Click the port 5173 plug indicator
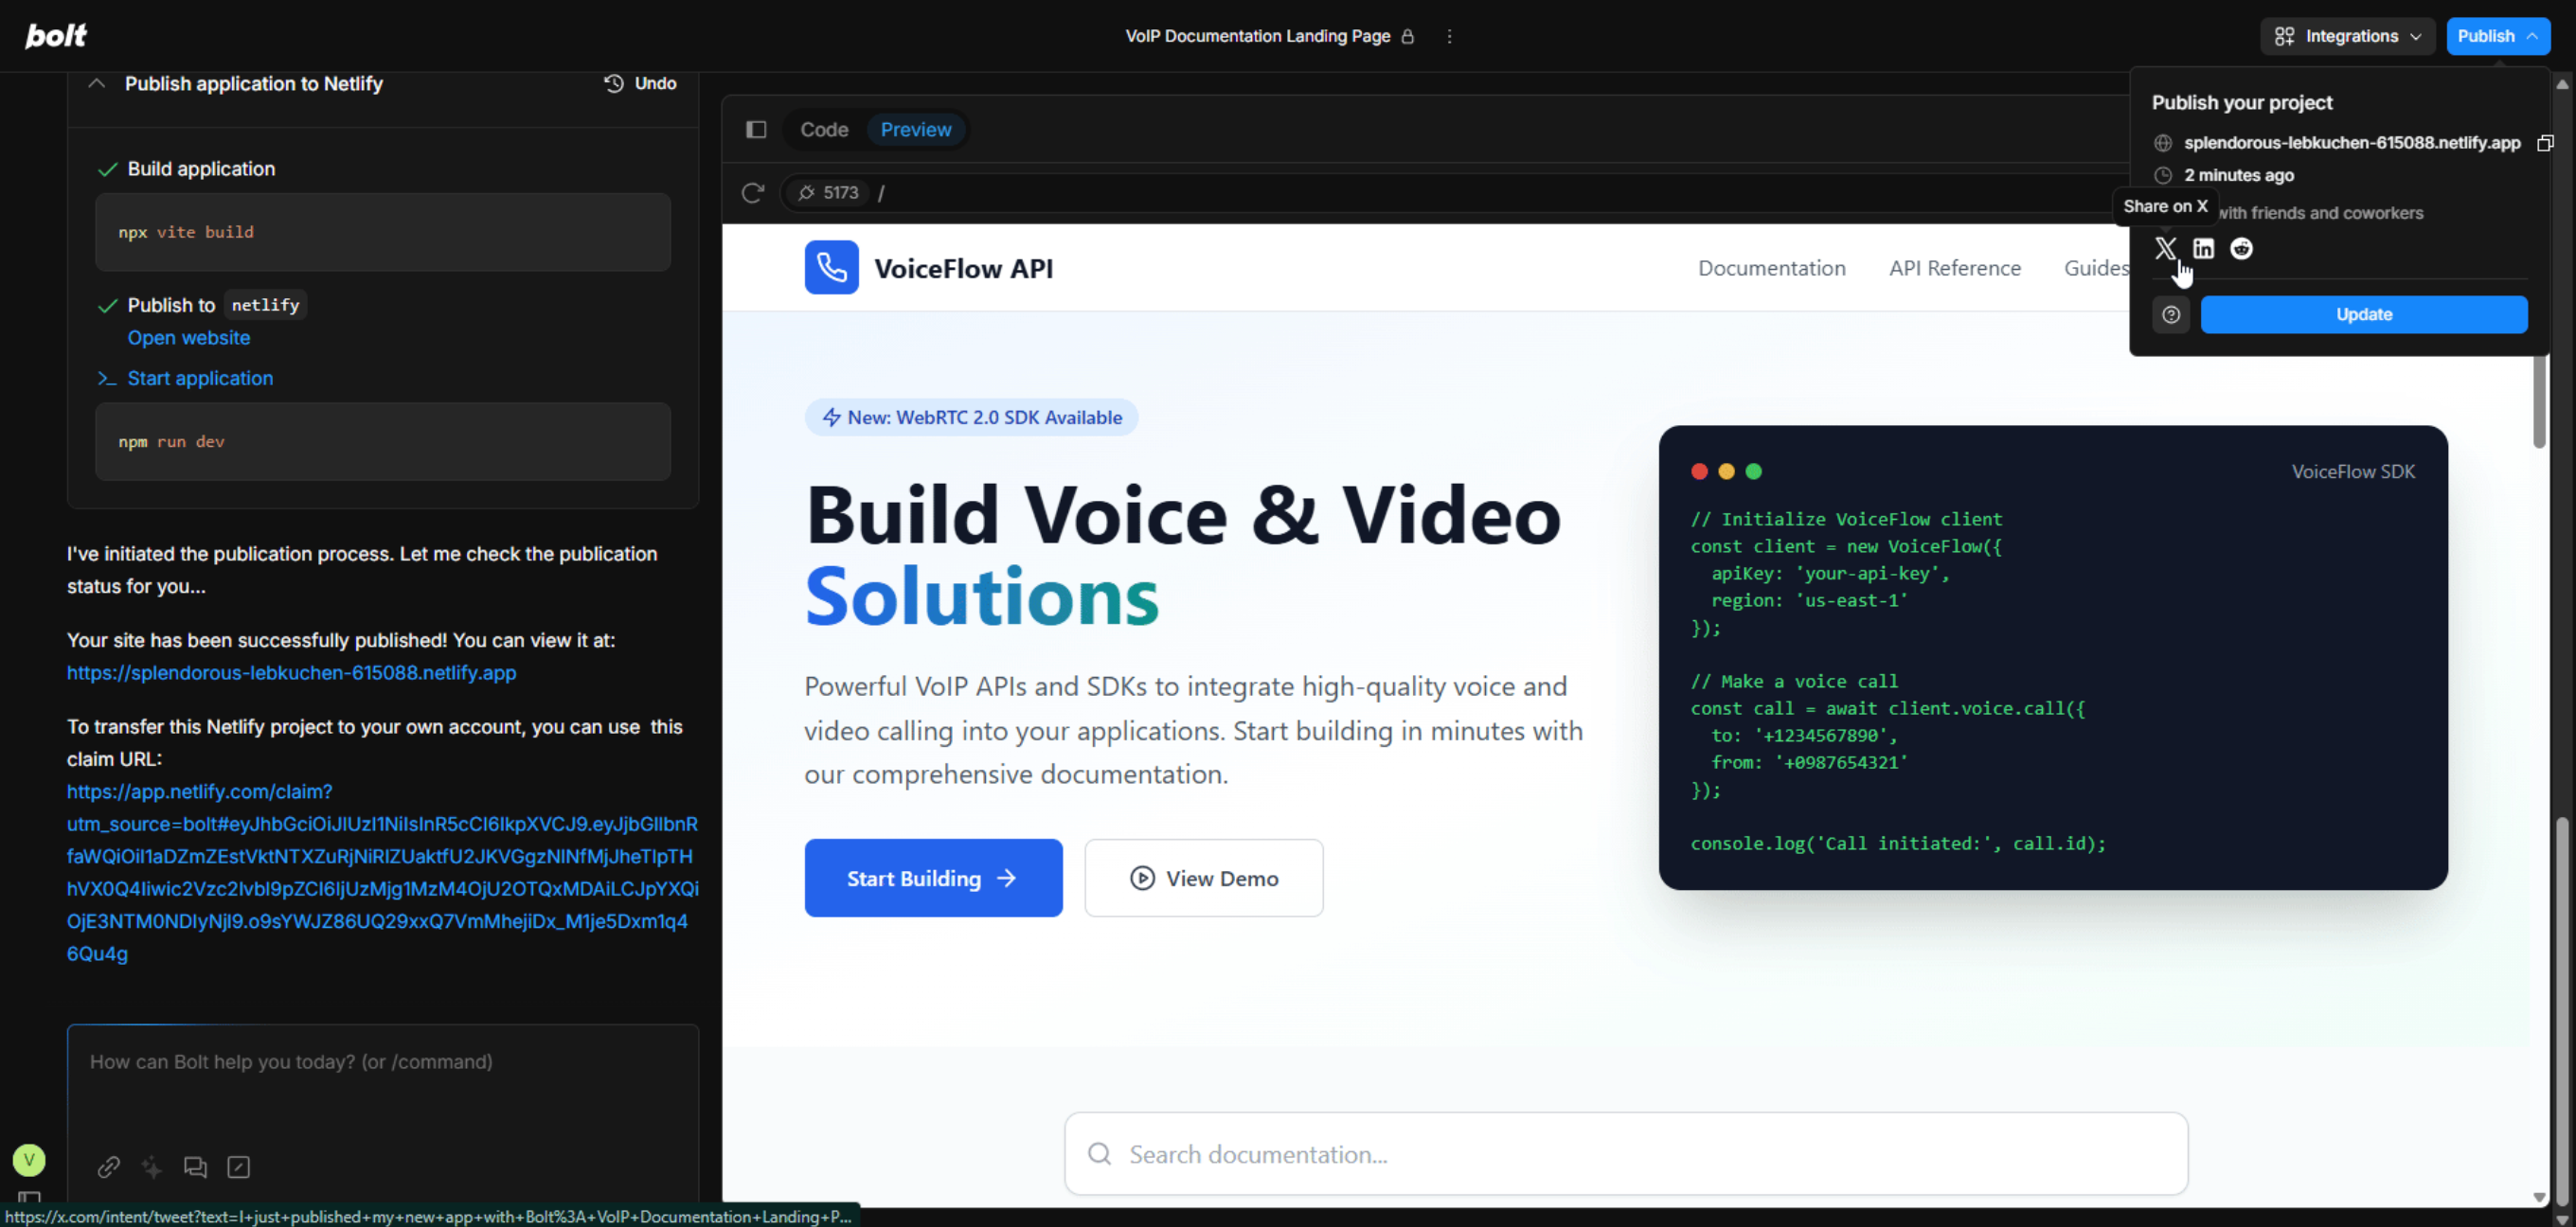2576x1227 pixels. (x=828, y=192)
